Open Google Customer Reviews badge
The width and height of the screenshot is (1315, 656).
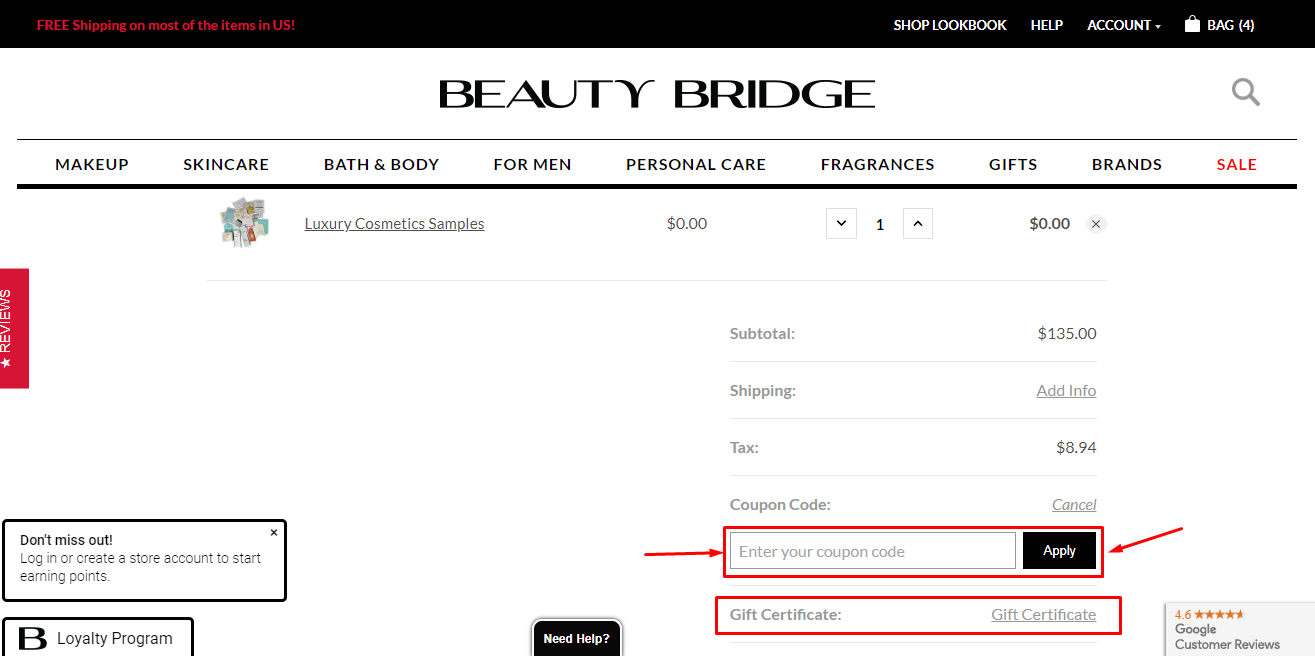pos(1240,629)
